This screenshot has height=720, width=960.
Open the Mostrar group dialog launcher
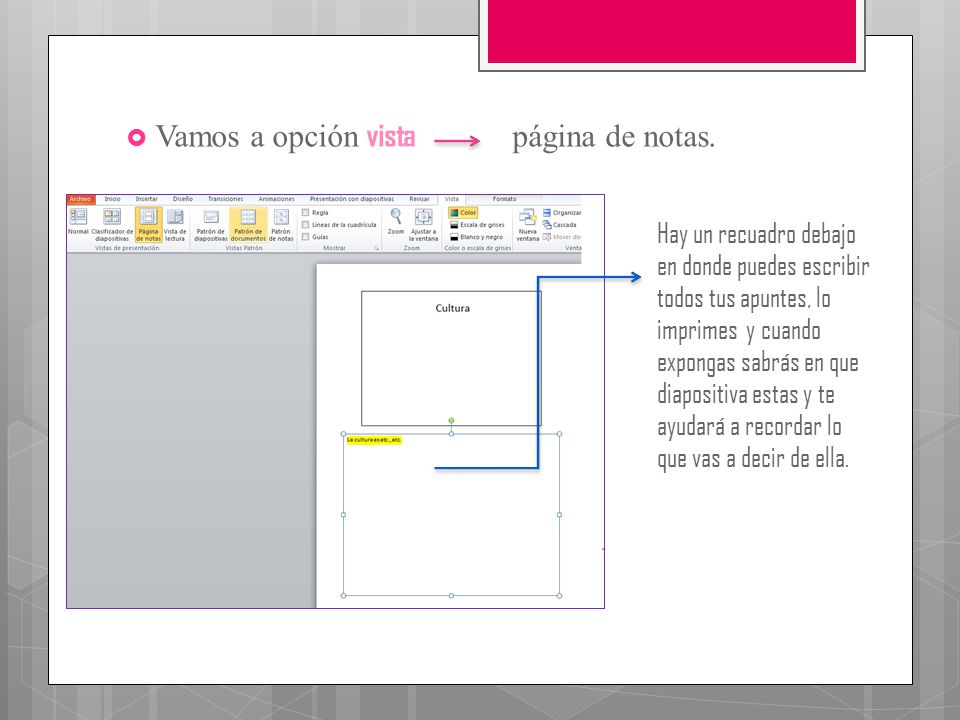coord(377,249)
